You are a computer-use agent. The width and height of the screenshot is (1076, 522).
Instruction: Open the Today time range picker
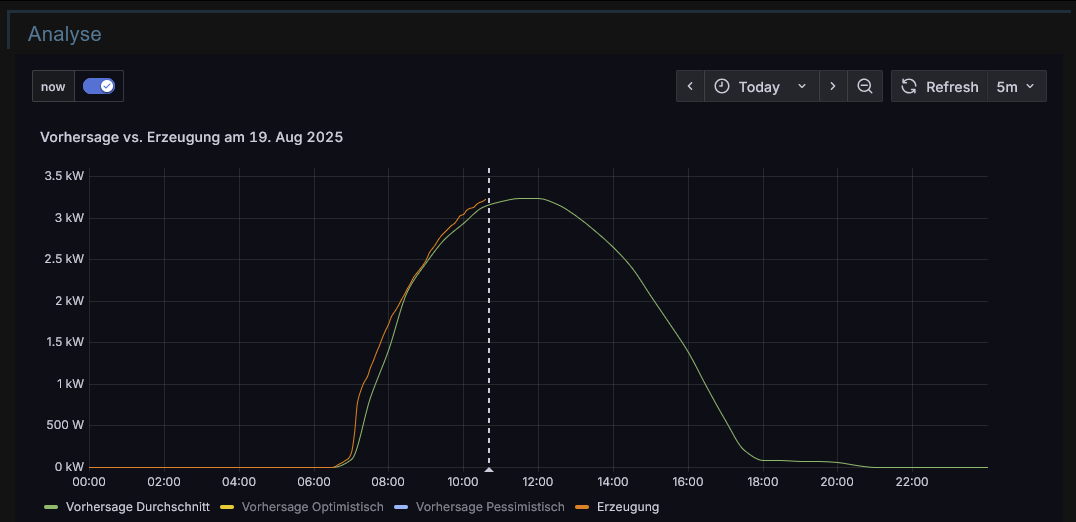[762, 86]
